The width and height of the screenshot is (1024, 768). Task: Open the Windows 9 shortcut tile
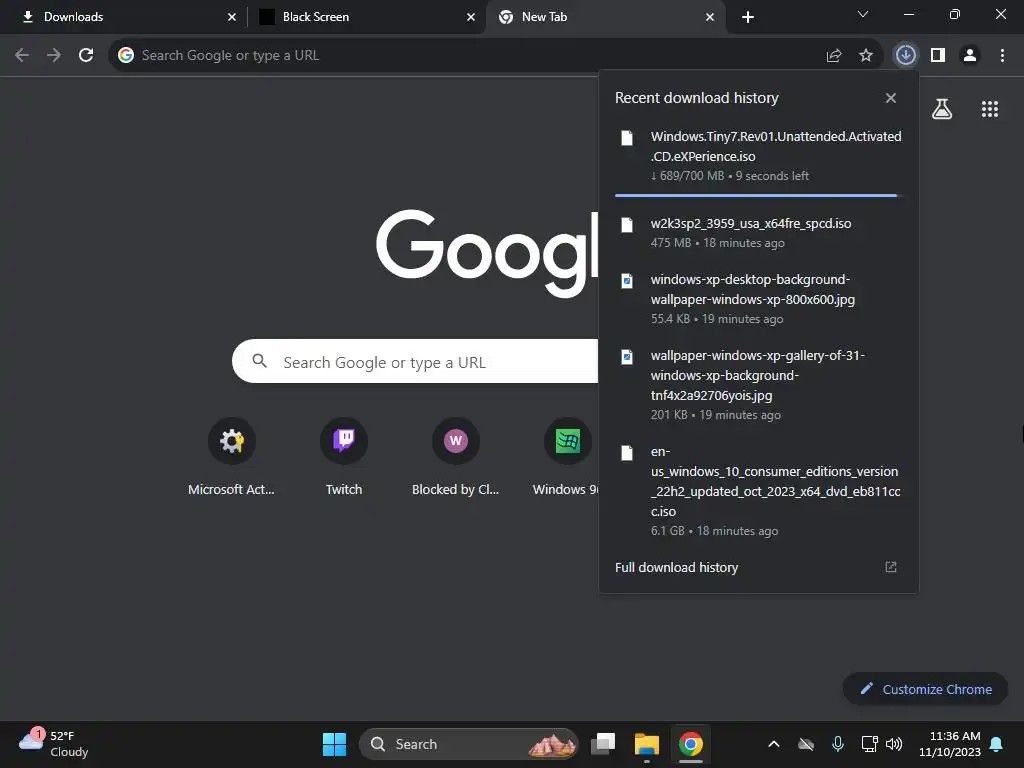click(x=566, y=458)
